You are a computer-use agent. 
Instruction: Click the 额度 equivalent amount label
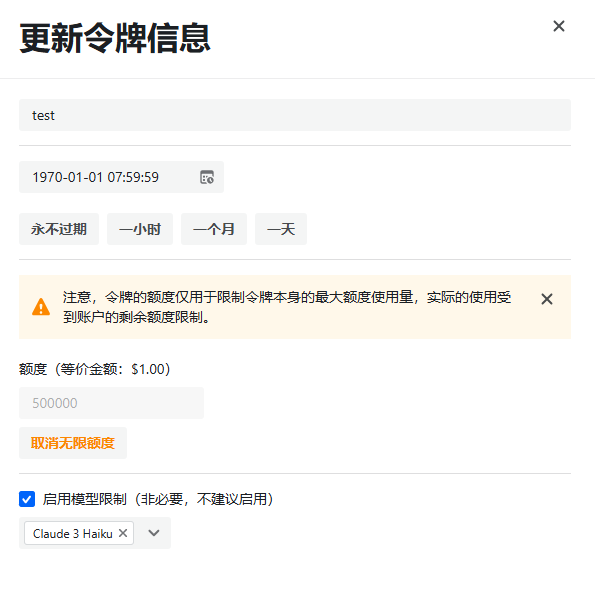[x=95, y=369]
